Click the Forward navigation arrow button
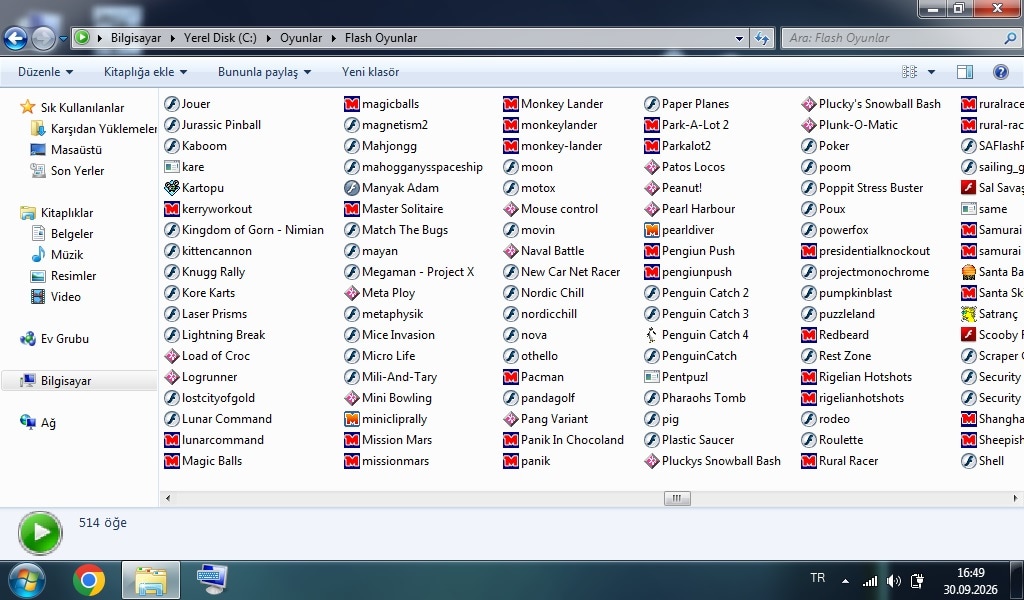Screen dimensions: 1024x600 pos(44,39)
